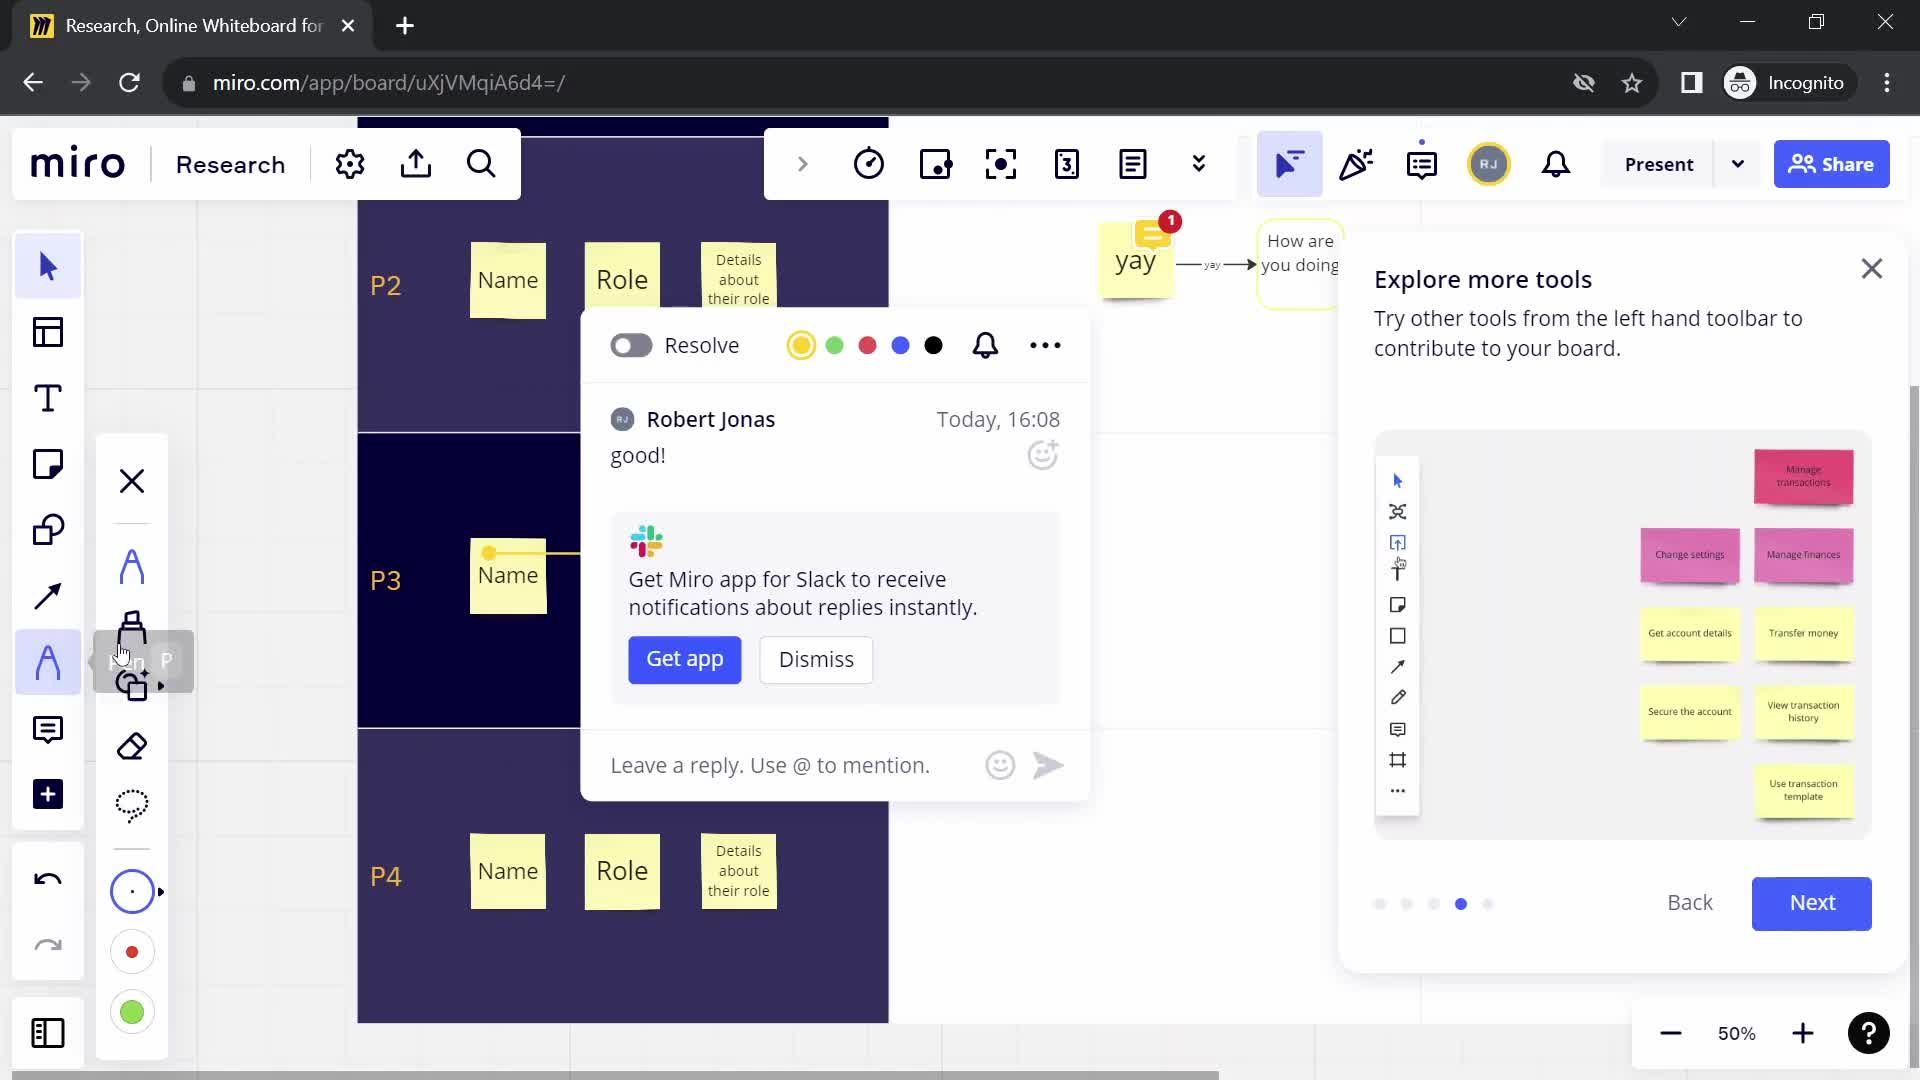Toggle notification bell on comment thread
This screenshot has height=1080, width=1920.
[986, 344]
